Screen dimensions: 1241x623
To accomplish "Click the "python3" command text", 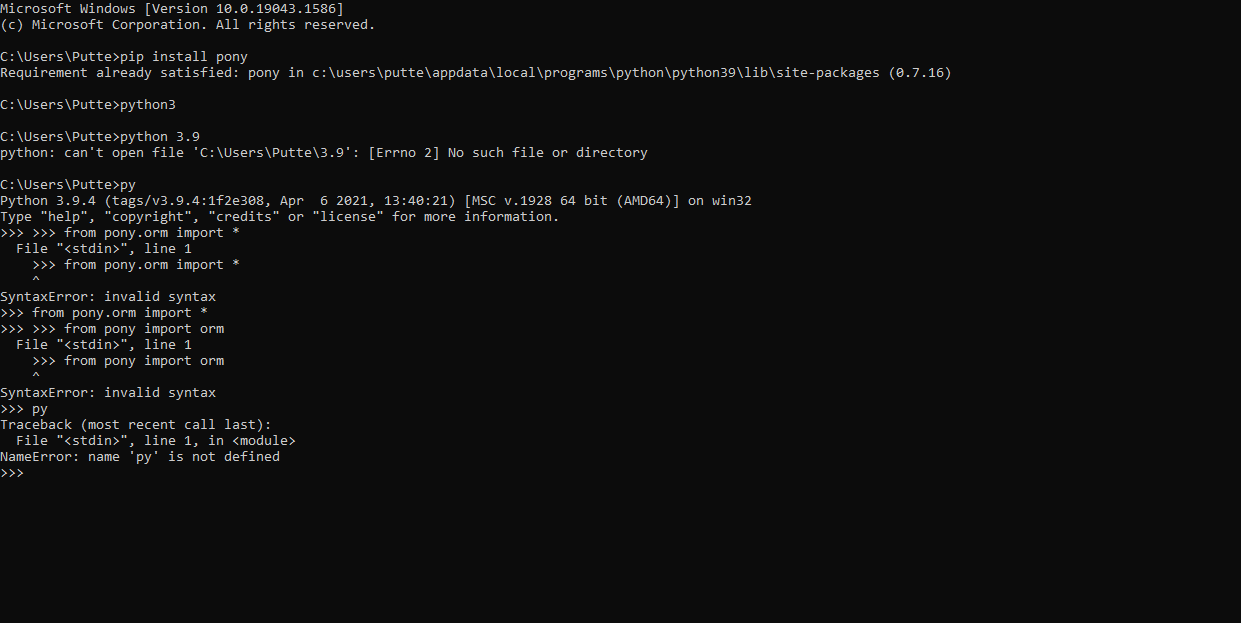I will [x=147, y=105].
